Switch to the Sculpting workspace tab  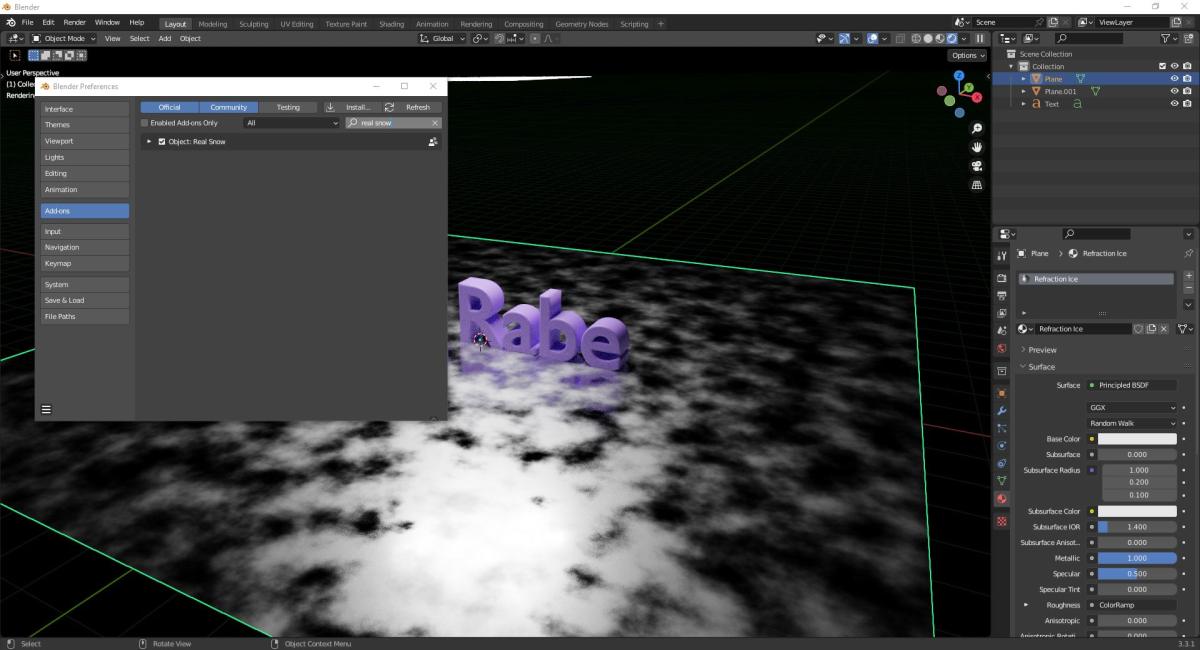(254, 24)
